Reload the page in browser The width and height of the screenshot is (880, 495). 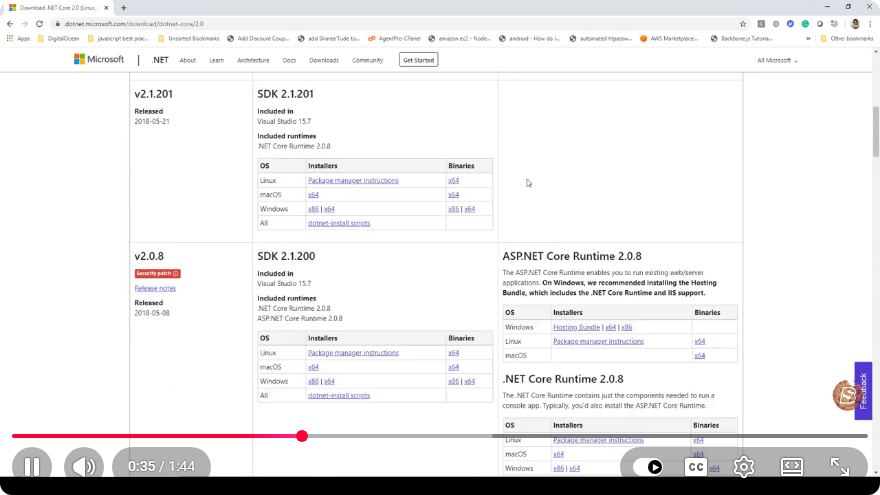[x=39, y=24]
